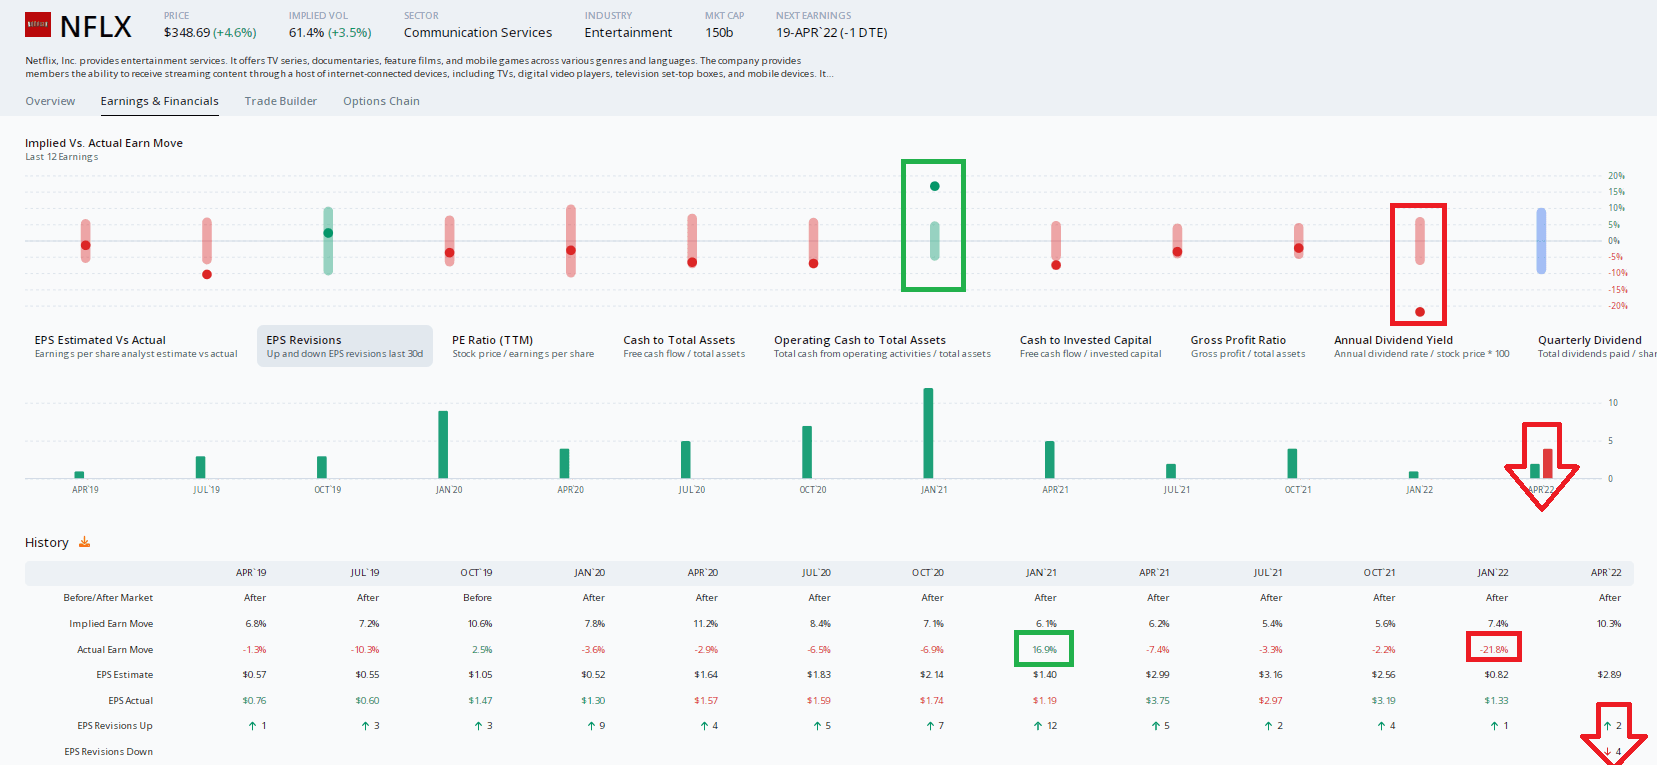Click the $1.33 EPS actual for JAN'22
1657x765 pixels.
click(x=1496, y=701)
